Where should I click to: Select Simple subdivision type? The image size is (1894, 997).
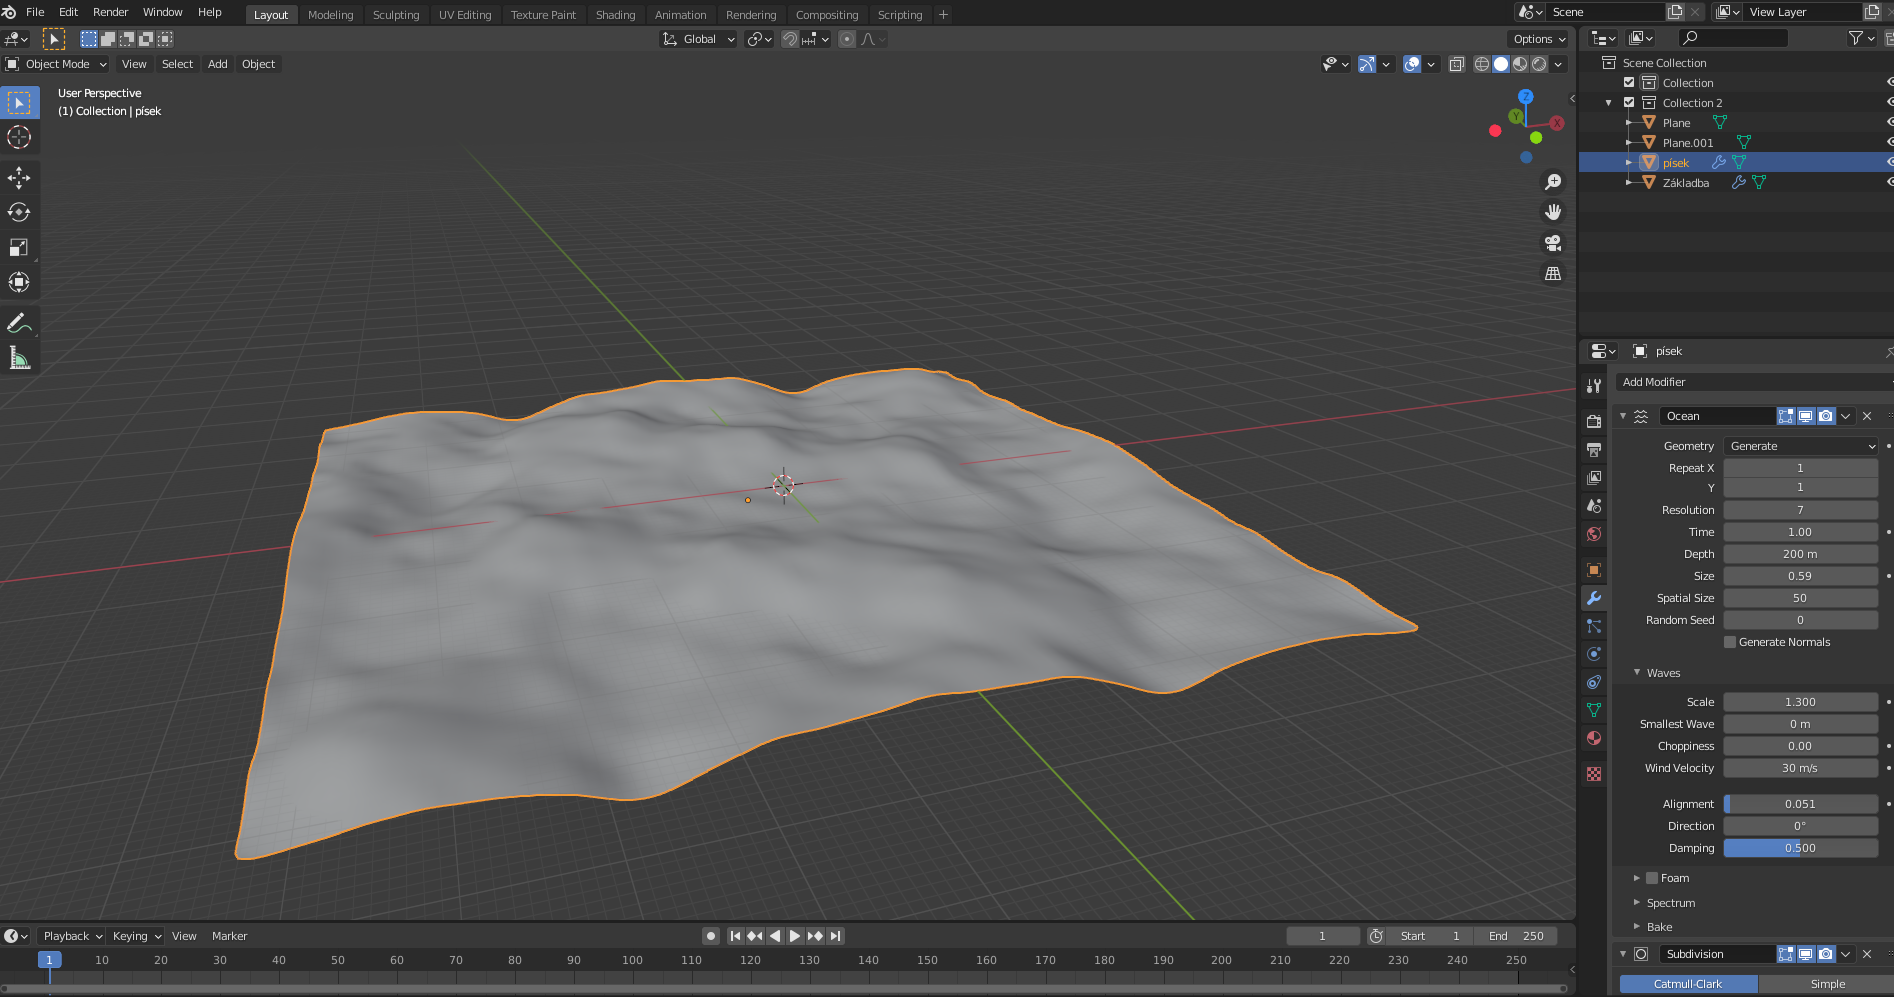pos(1827,984)
